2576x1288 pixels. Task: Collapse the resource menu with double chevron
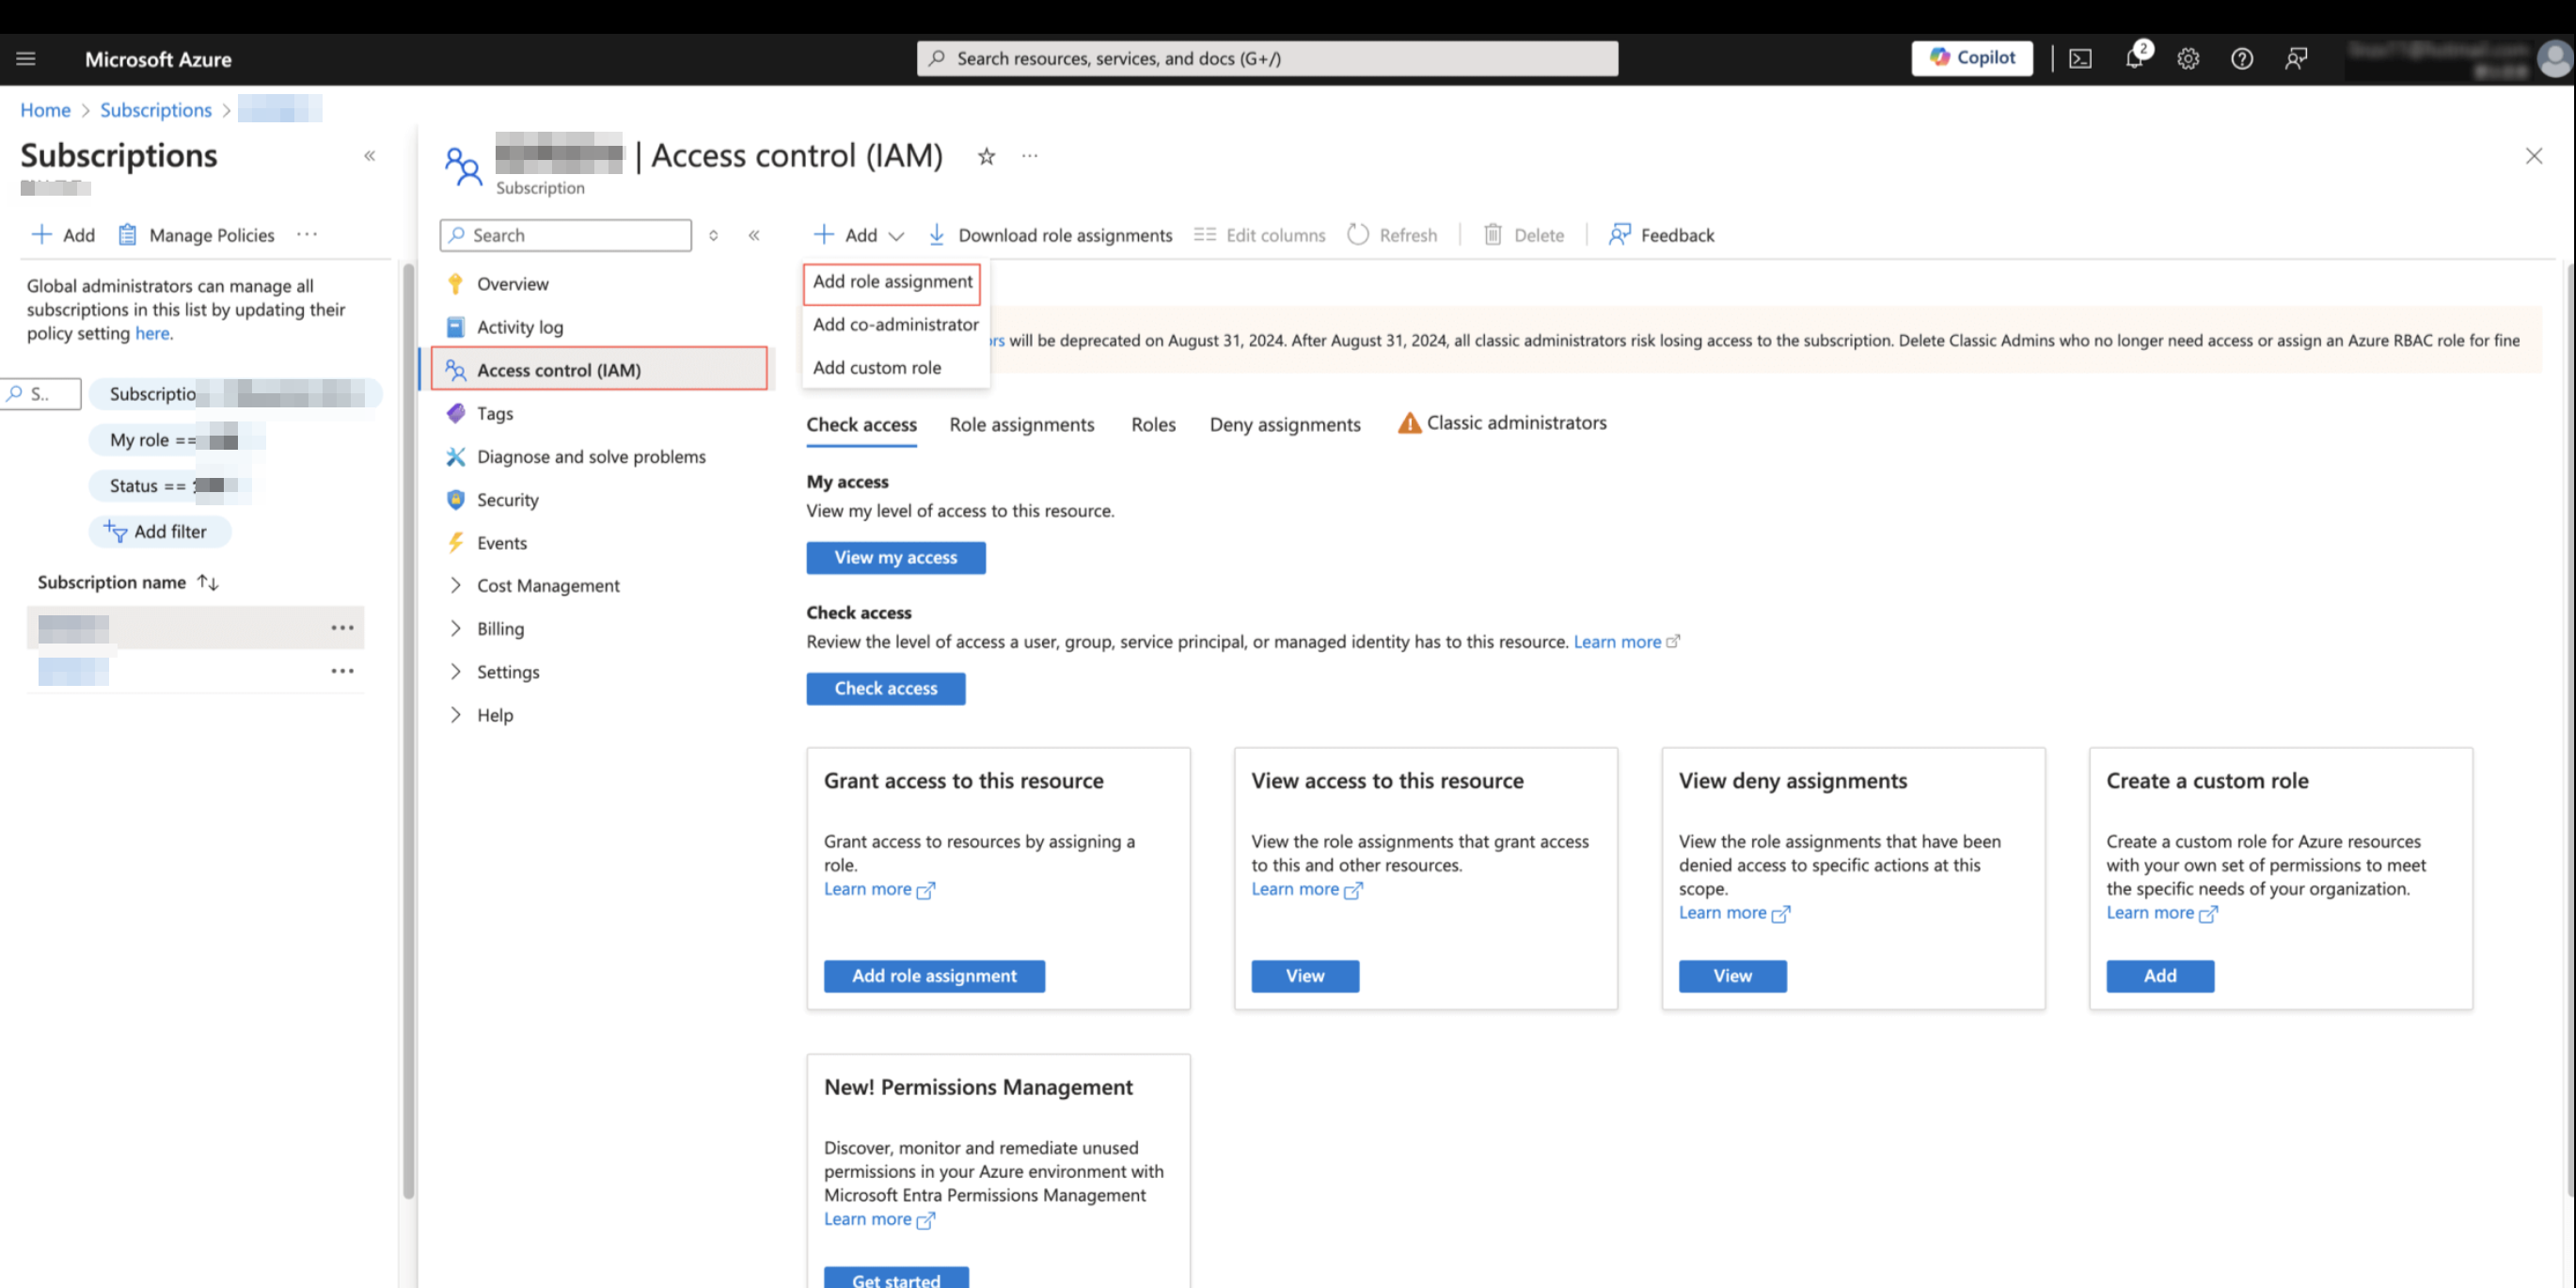pyautogui.click(x=754, y=235)
